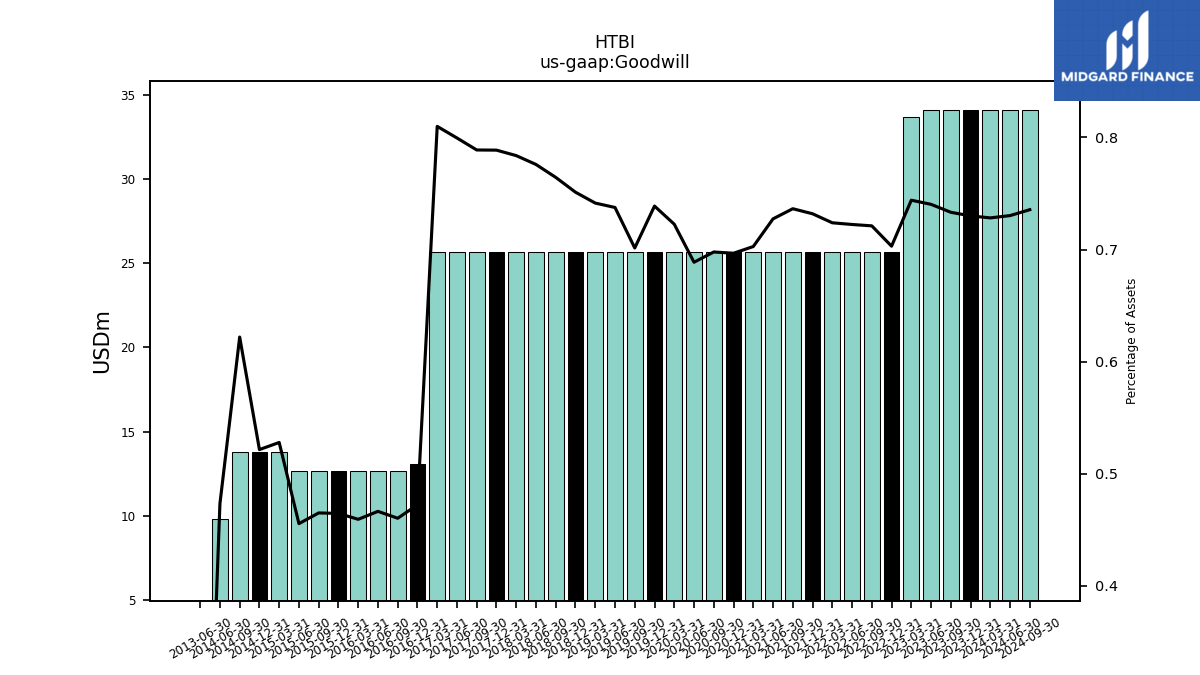Click the 25 tick on USDm axis

pos(128,264)
